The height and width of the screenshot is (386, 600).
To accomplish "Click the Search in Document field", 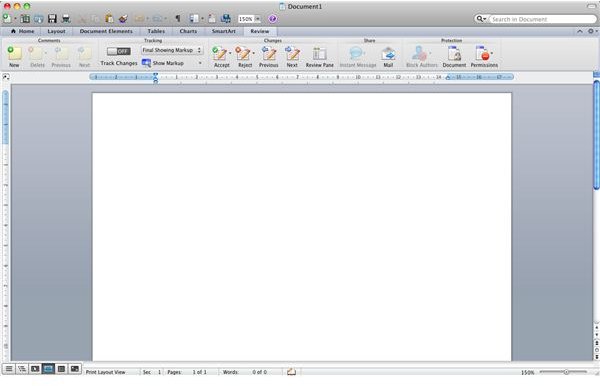I will 542,19.
